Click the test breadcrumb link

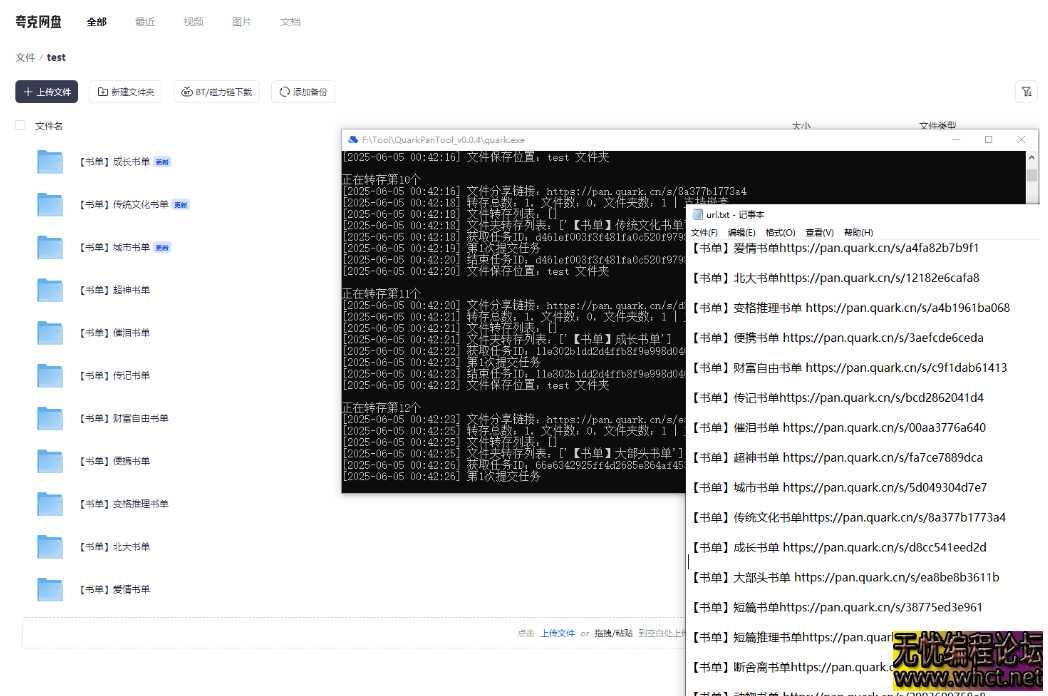(x=57, y=57)
